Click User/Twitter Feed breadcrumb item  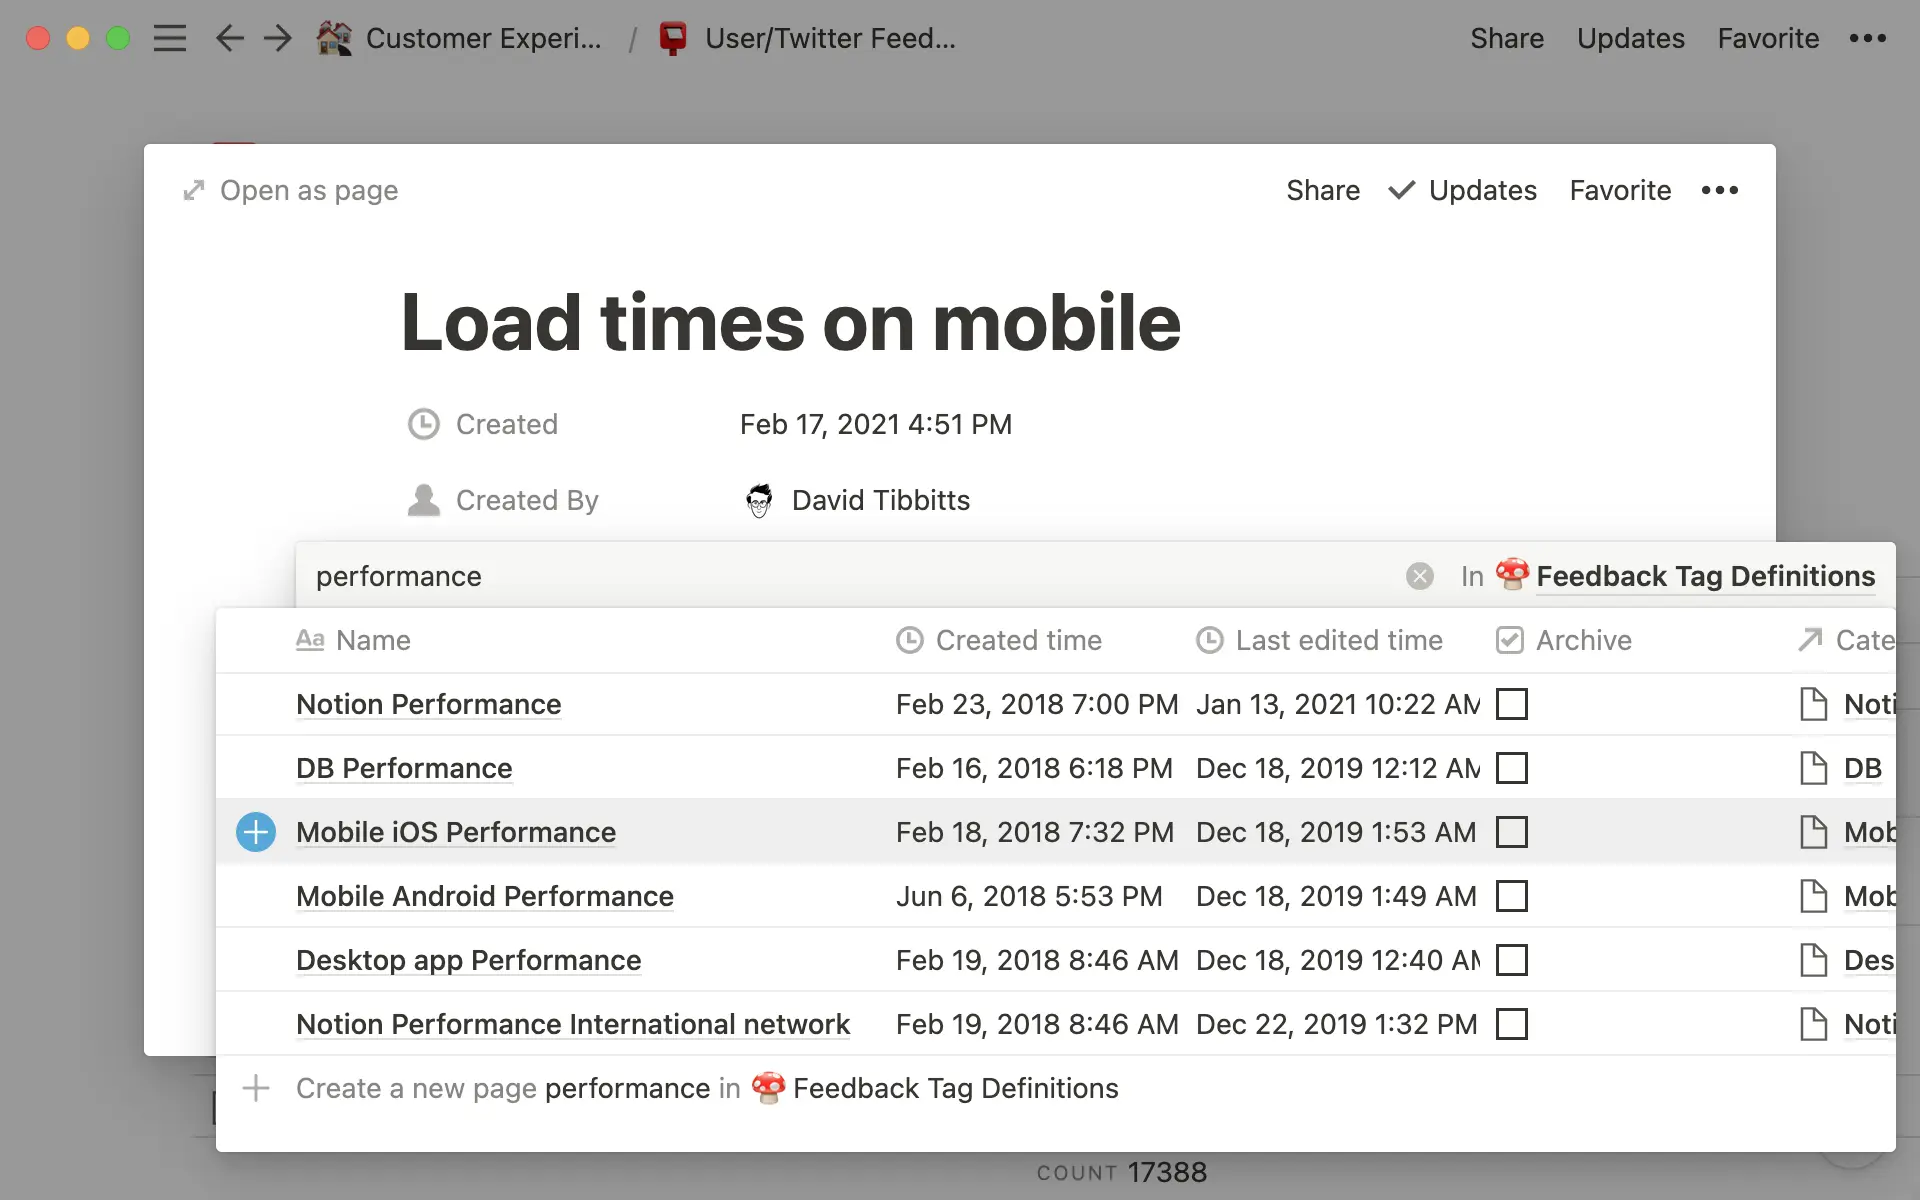pyautogui.click(x=829, y=38)
